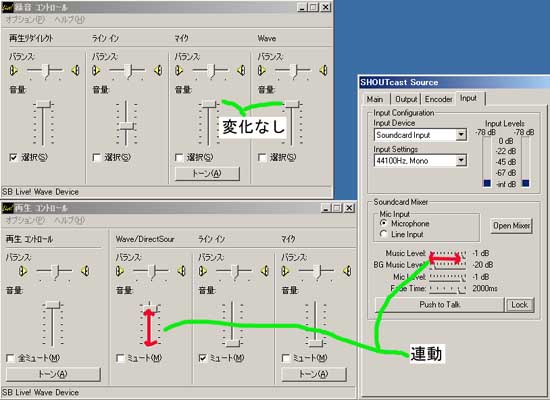This screenshot has width=550, height=400.
Task: Open ヘルプ menu in 録音 コントロール
Action: 69,20
